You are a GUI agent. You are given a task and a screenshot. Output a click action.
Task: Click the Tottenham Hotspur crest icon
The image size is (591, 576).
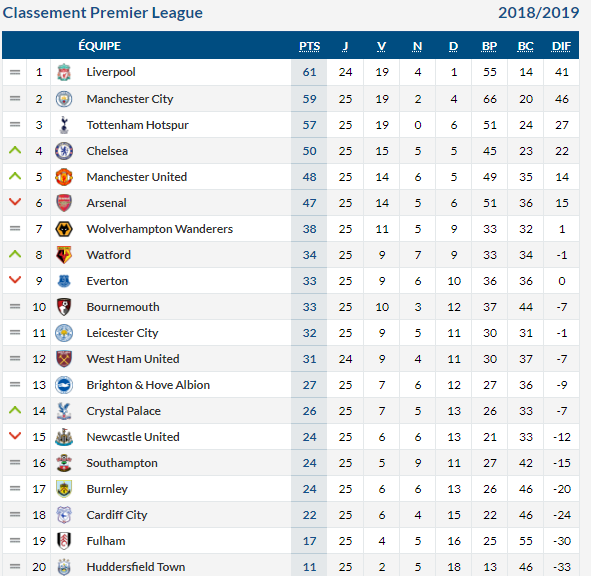(64, 125)
